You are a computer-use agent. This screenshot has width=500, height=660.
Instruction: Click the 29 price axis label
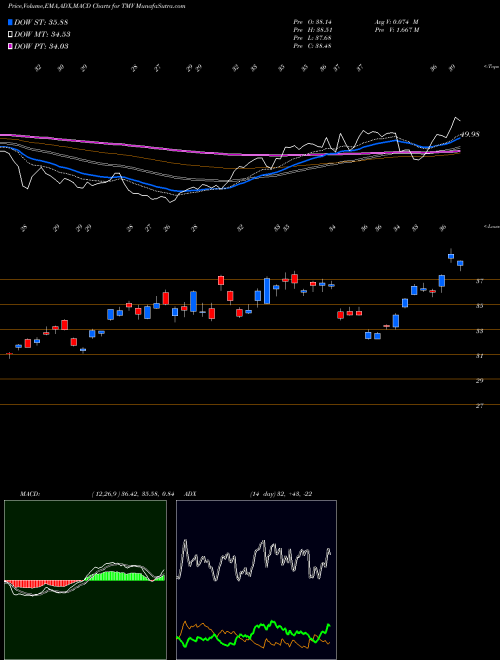point(479,381)
